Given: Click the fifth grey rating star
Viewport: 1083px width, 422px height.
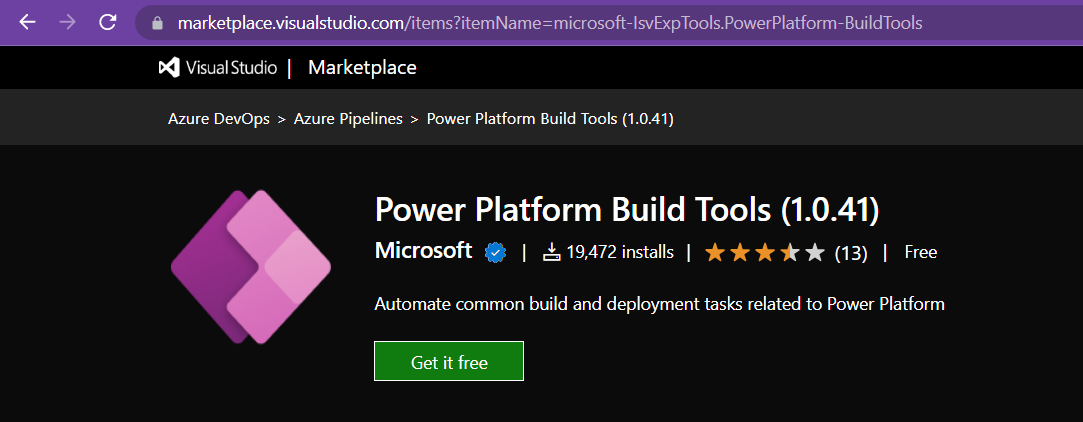Looking at the screenshot, I should (x=815, y=252).
